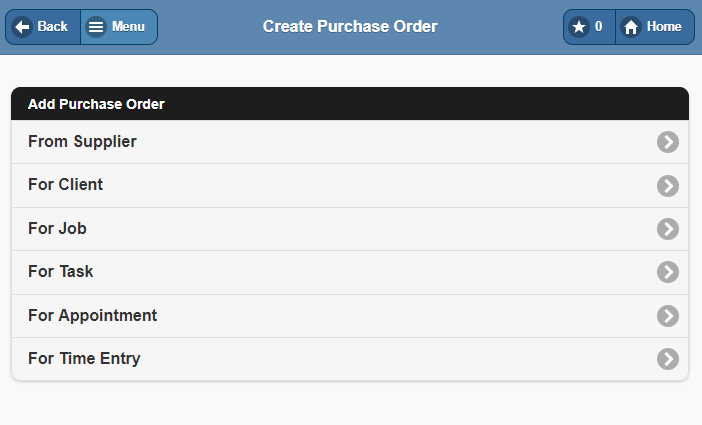Click the Create Purchase Order title
Image resolution: width=702 pixels, height=425 pixels.
[x=350, y=27]
